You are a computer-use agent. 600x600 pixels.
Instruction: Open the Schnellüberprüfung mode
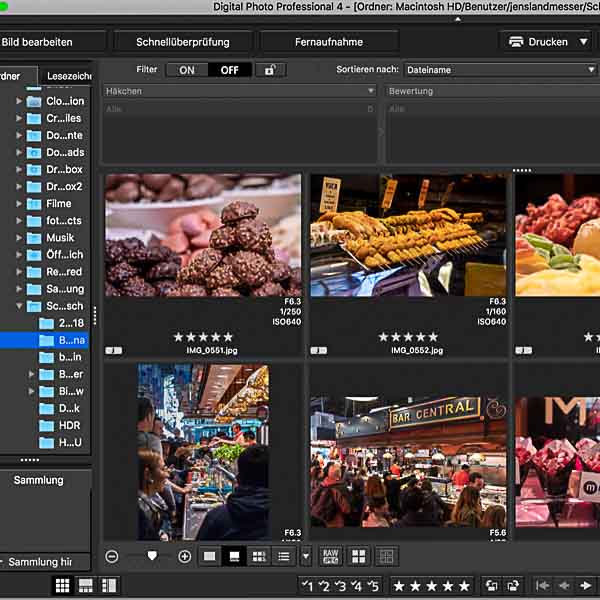183,42
